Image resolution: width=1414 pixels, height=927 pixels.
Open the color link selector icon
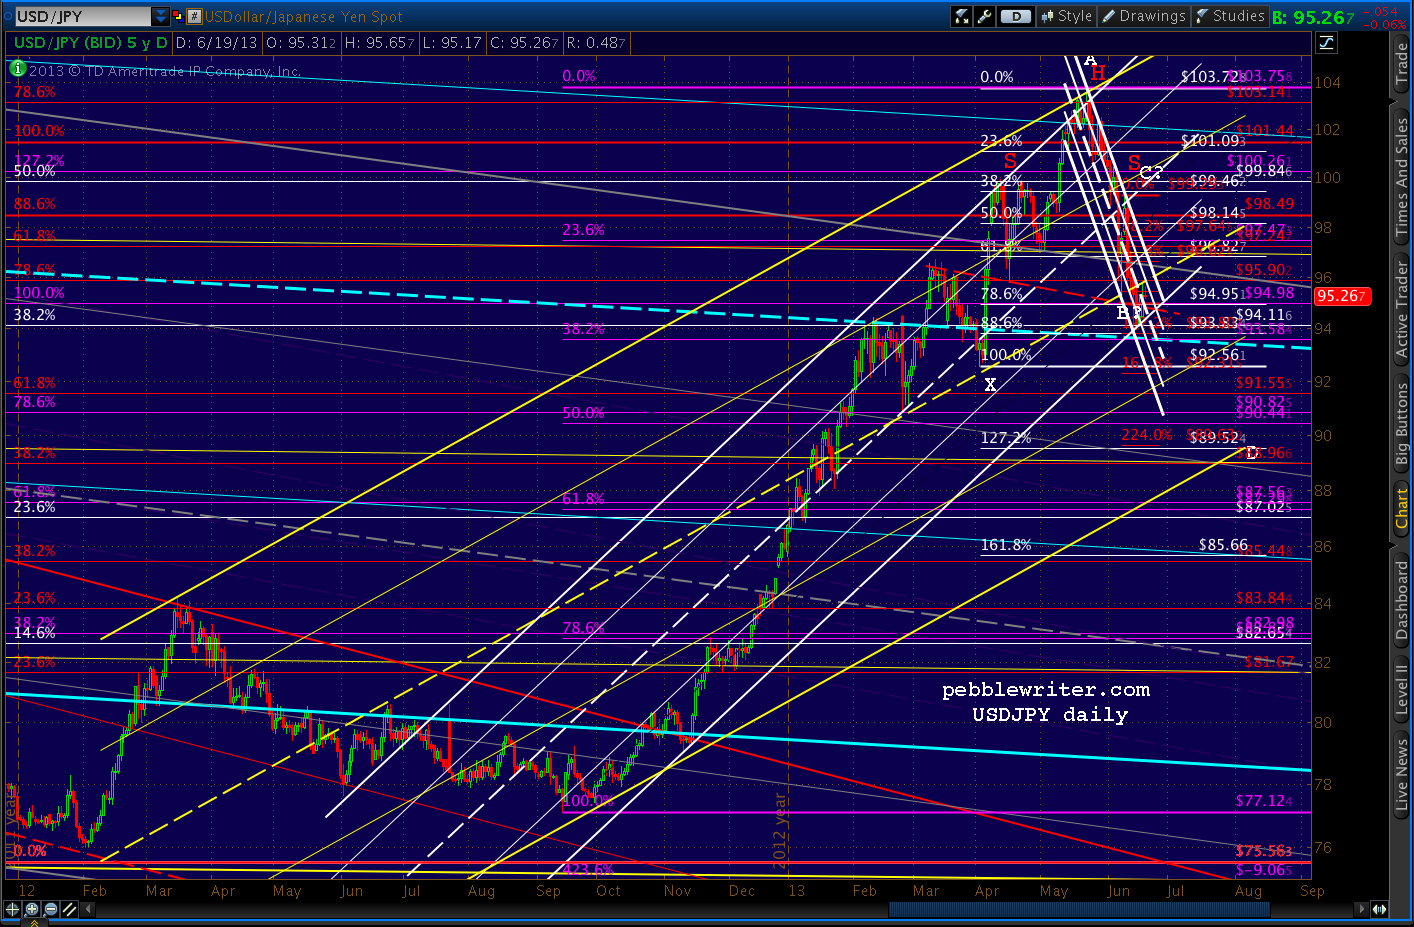[x=178, y=16]
